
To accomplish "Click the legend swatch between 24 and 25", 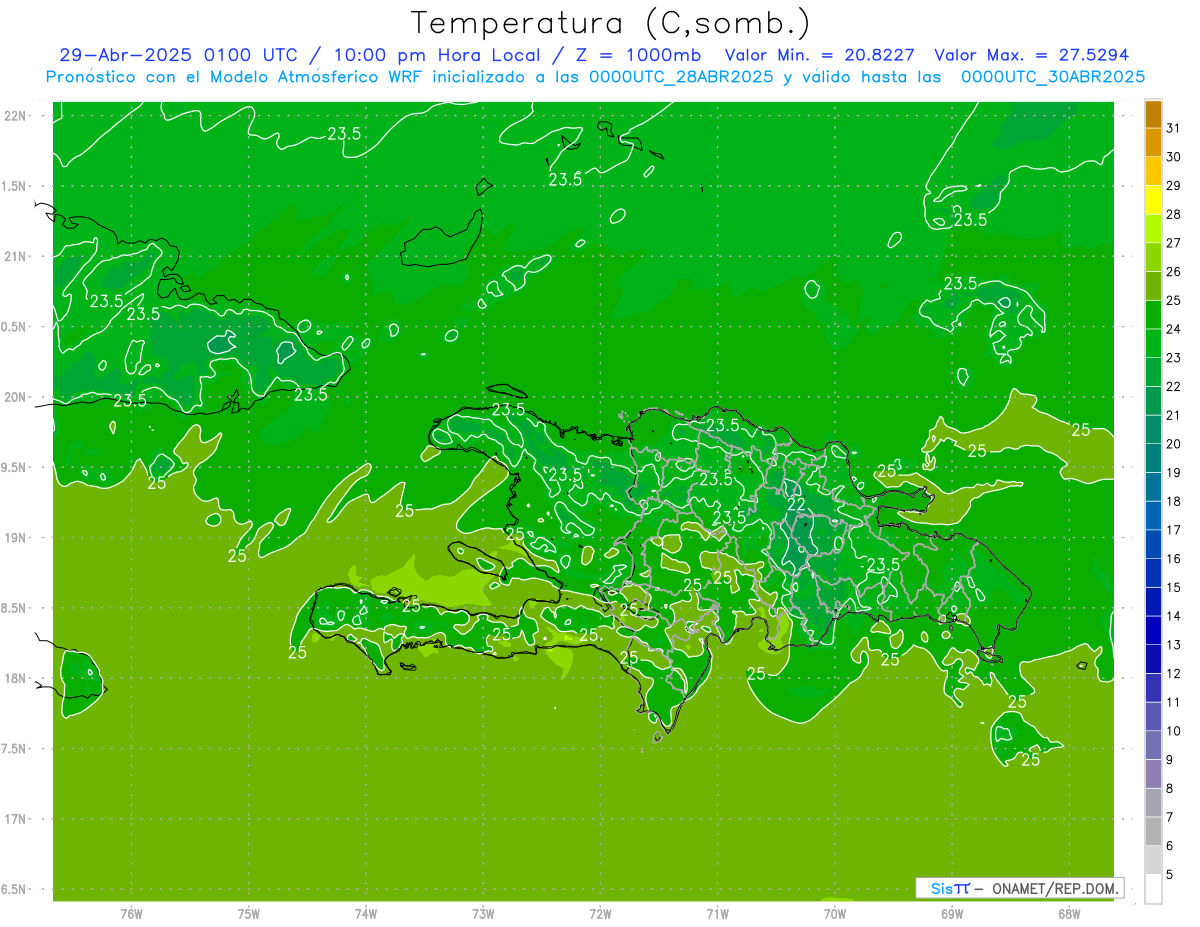I will click(1153, 315).
